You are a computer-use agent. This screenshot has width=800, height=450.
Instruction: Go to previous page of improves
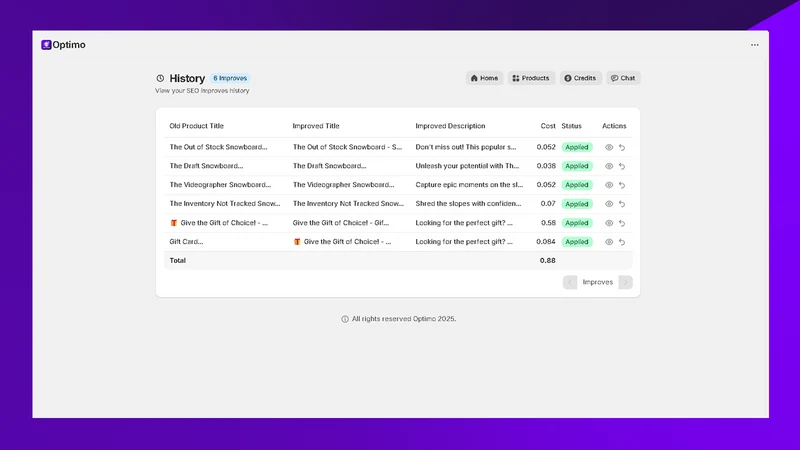pos(570,282)
